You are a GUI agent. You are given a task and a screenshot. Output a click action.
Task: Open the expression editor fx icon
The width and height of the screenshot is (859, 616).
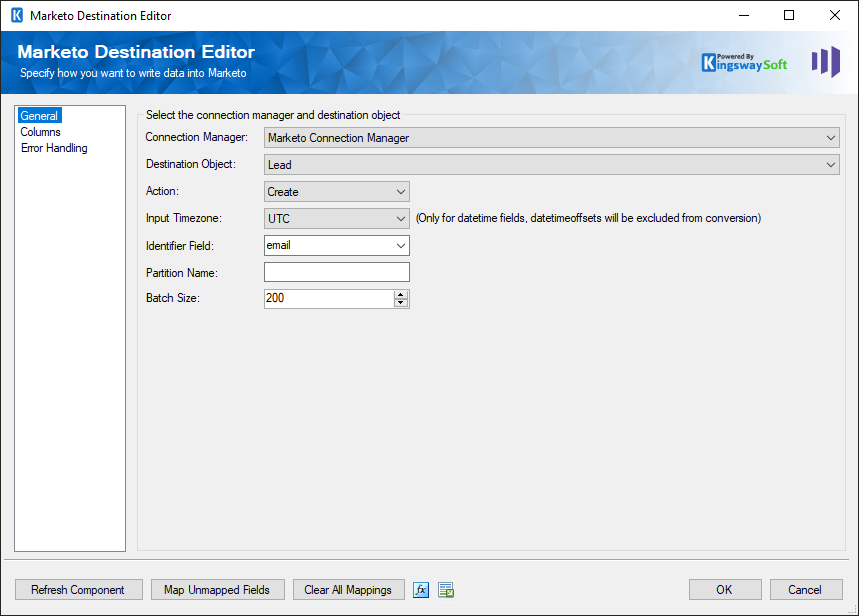(x=421, y=590)
